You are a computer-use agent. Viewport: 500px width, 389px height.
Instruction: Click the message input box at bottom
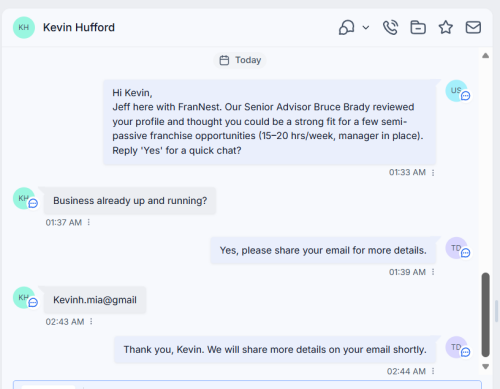click(247, 384)
